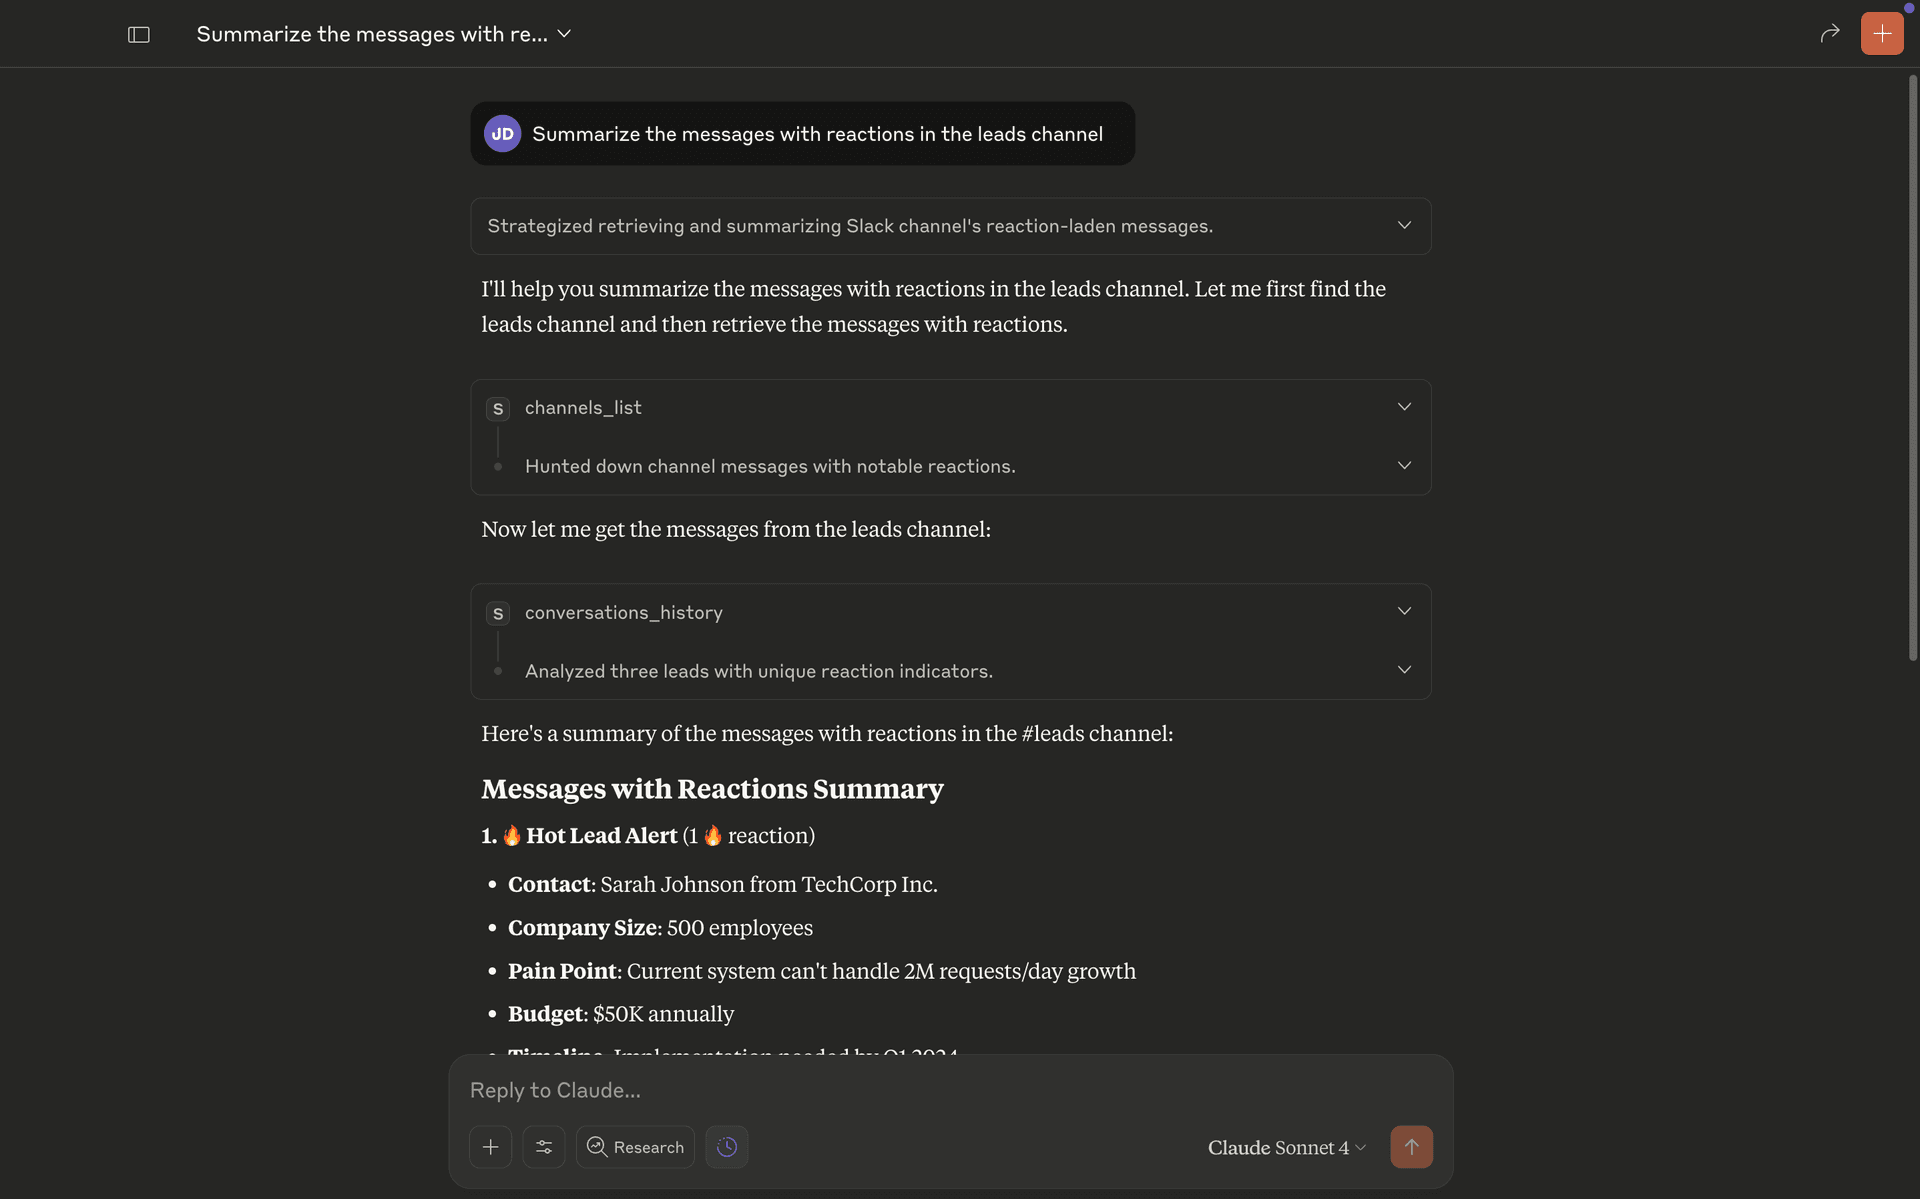Expand 'Hunted down channel messages' result
Viewport: 1920px width, 1199px height.
tap(1403, 465)
